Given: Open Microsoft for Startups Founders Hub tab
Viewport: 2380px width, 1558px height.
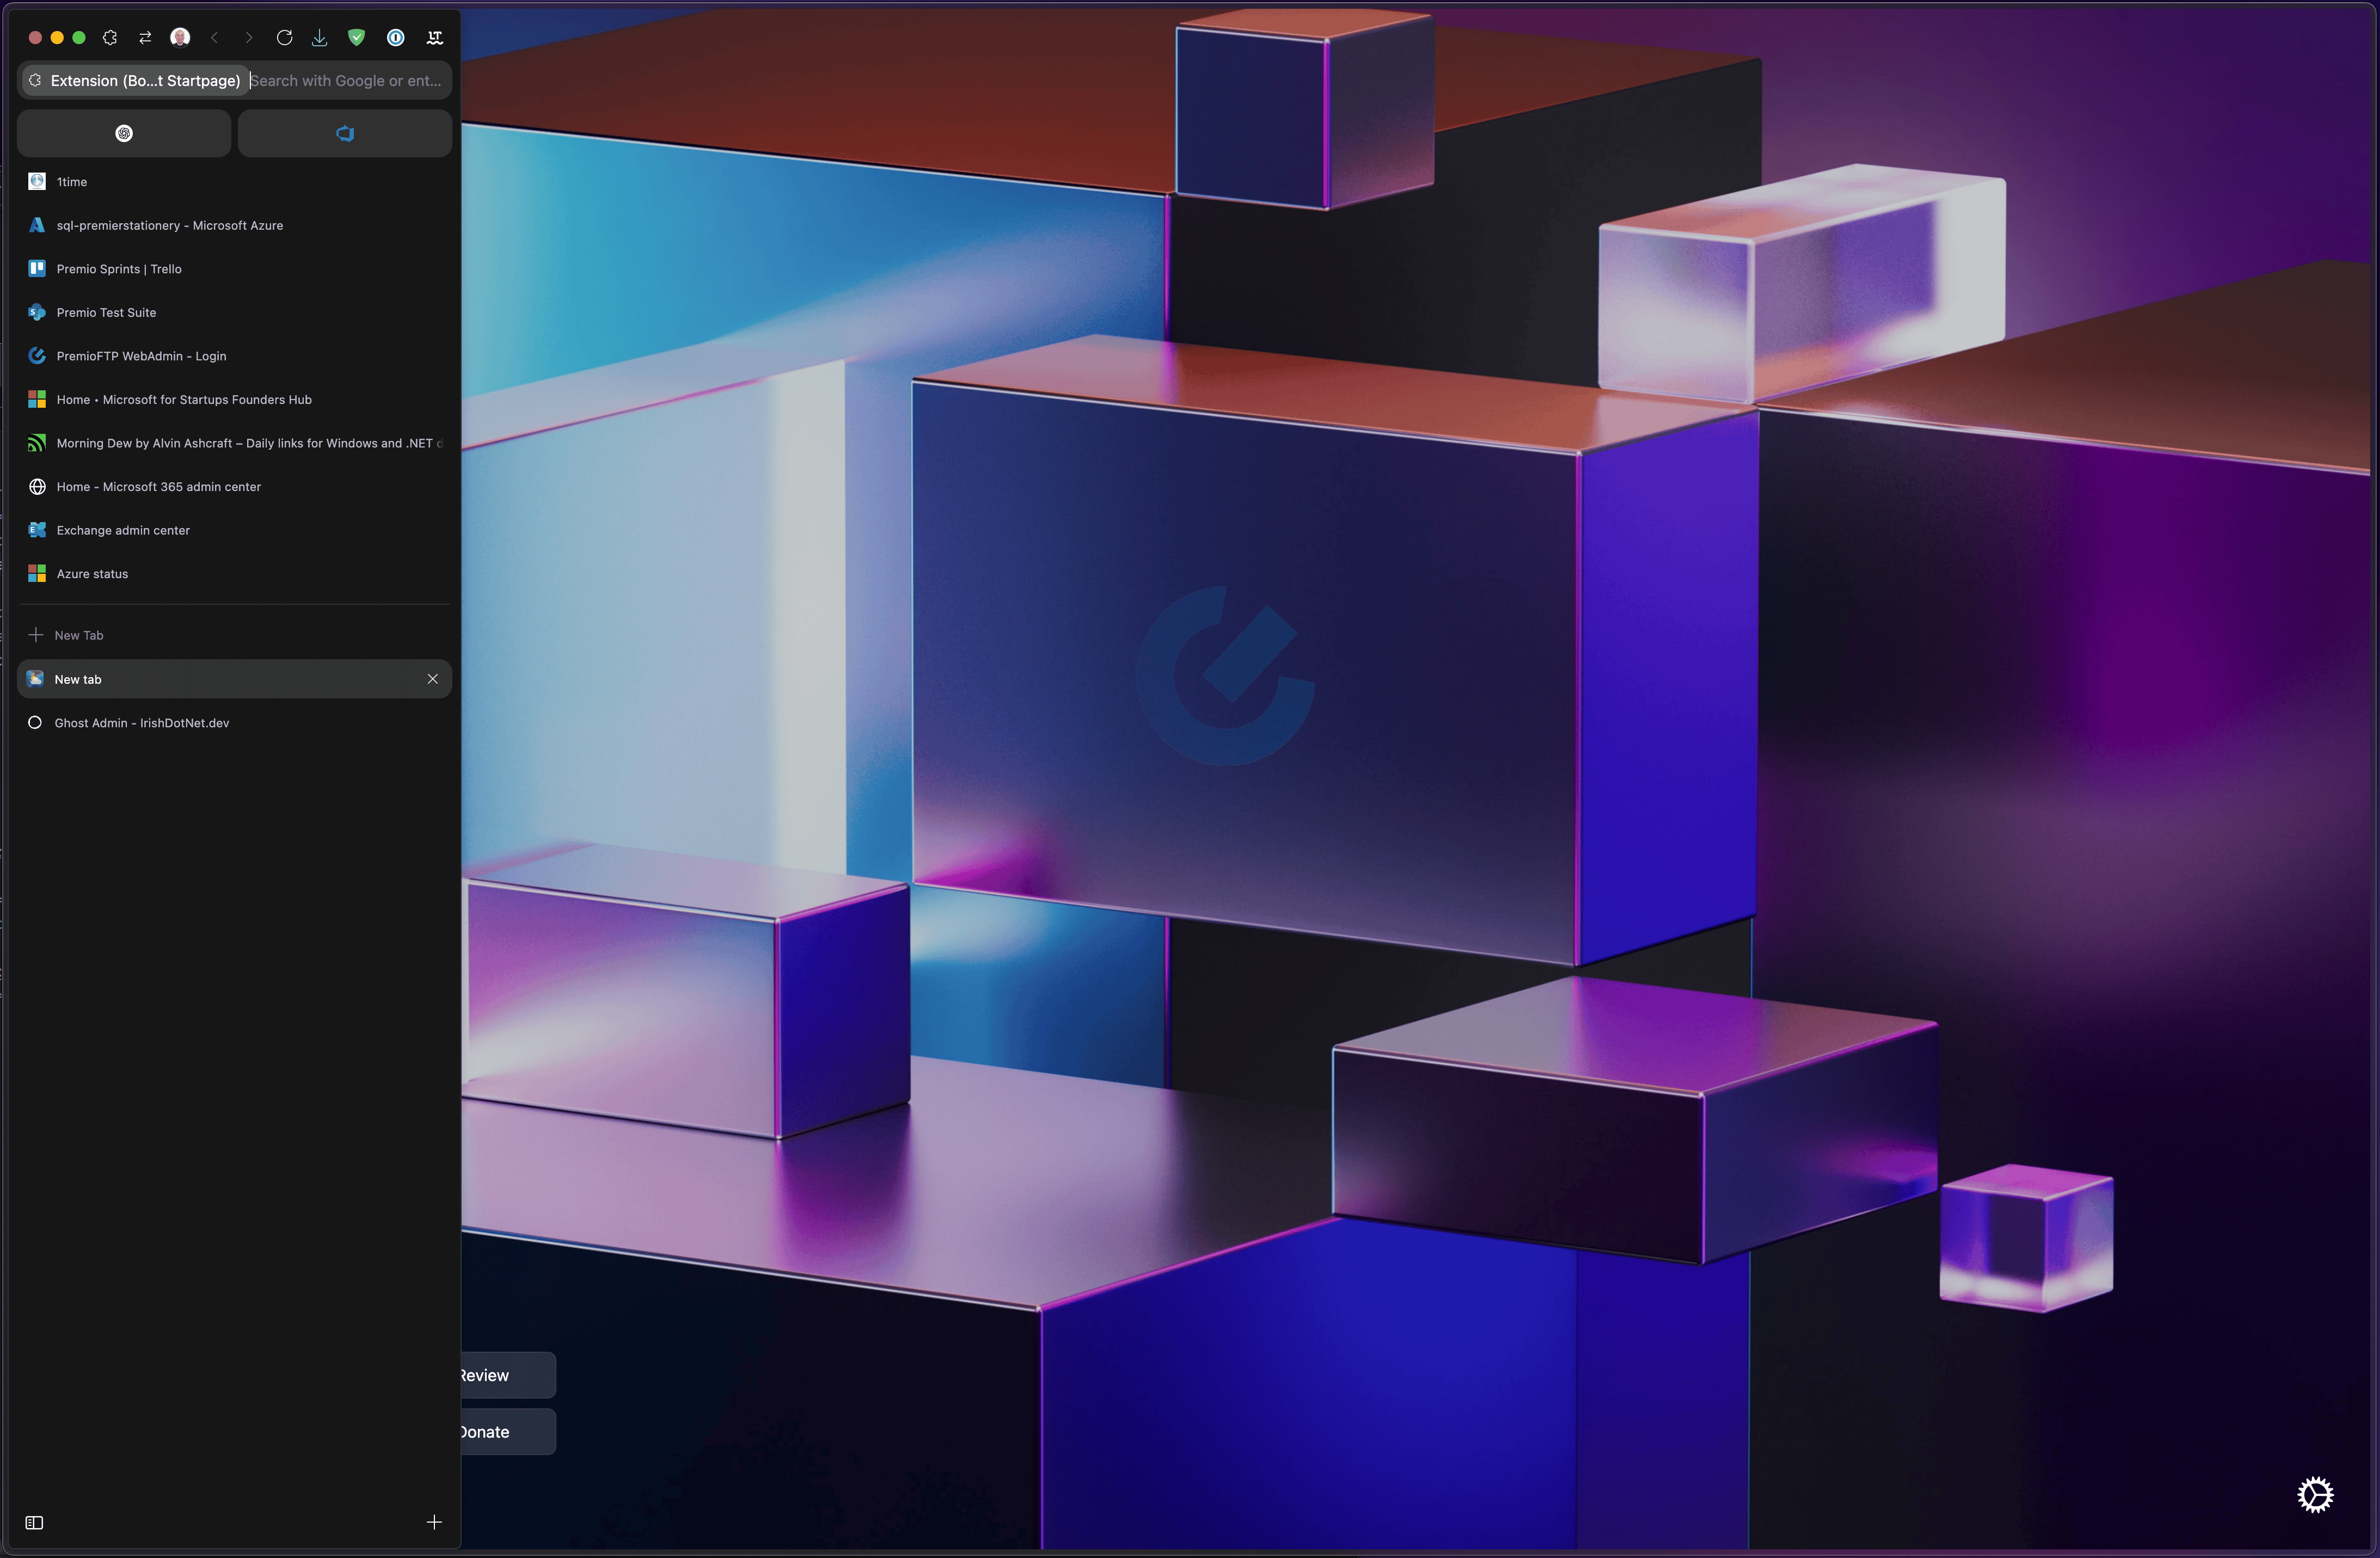Looking at the screenshot, I should coord(235,399).
